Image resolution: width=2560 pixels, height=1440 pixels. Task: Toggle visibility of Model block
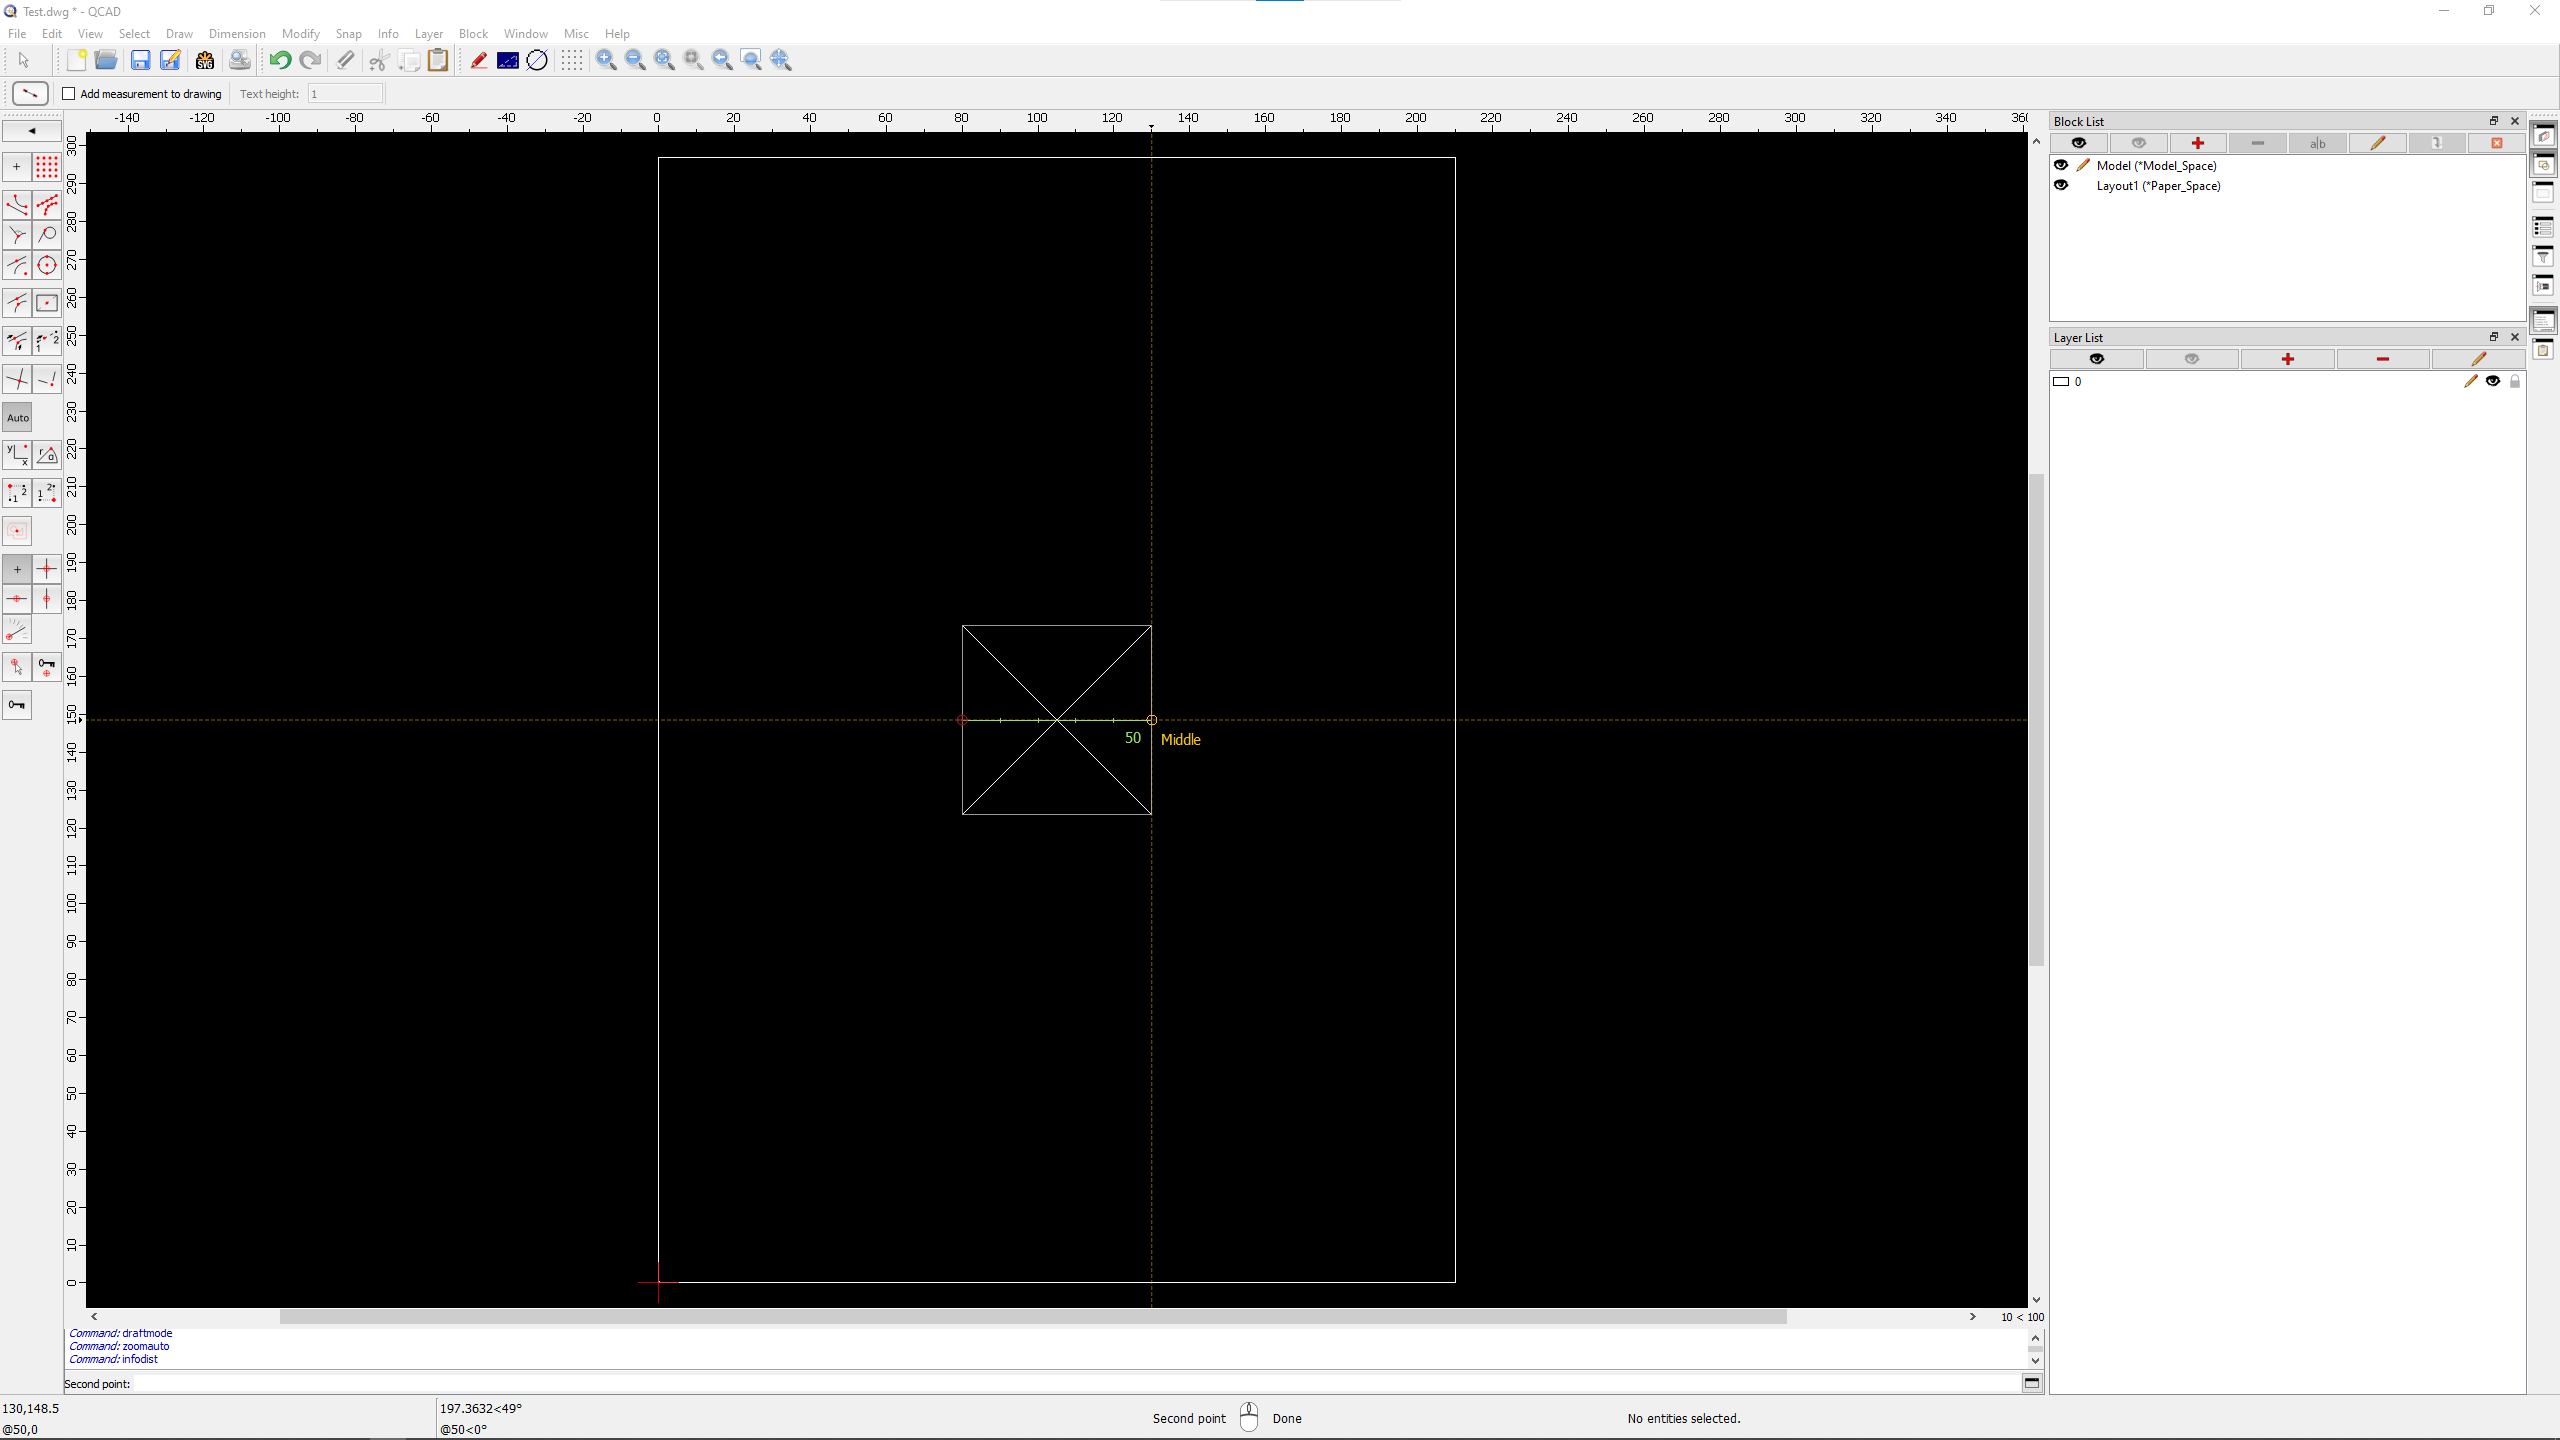2061,166
